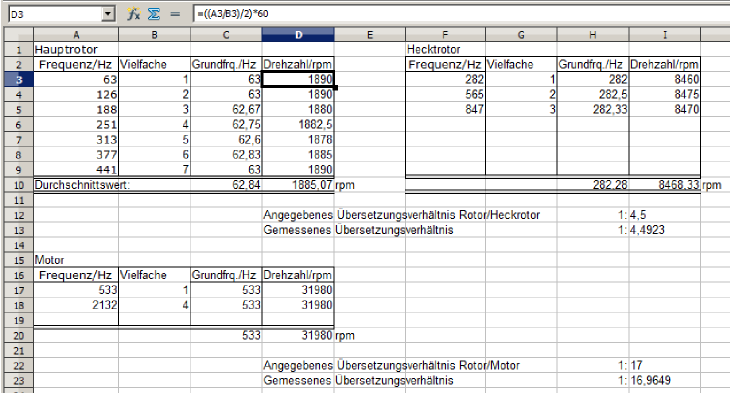The image size is (730, 393).
Task: Click cell containing 847
Action: 446,109
